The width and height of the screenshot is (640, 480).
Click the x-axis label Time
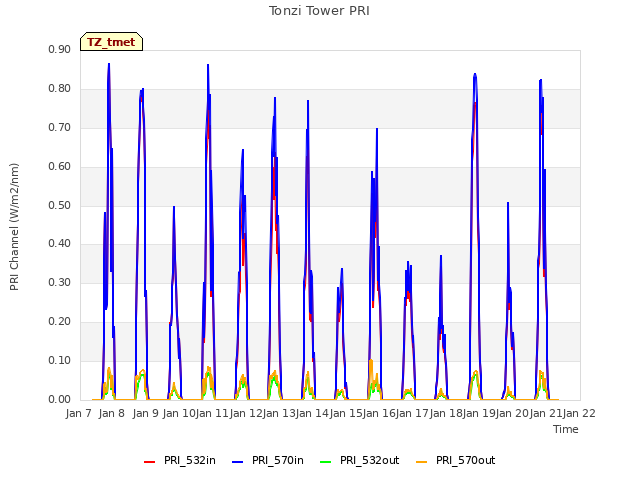click(566, 429)
